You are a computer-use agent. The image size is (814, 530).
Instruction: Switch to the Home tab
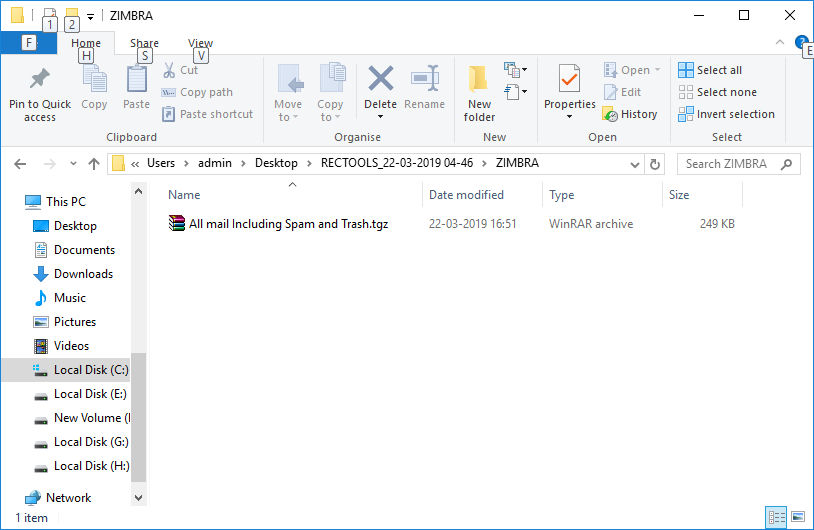[x=86, y=43]
